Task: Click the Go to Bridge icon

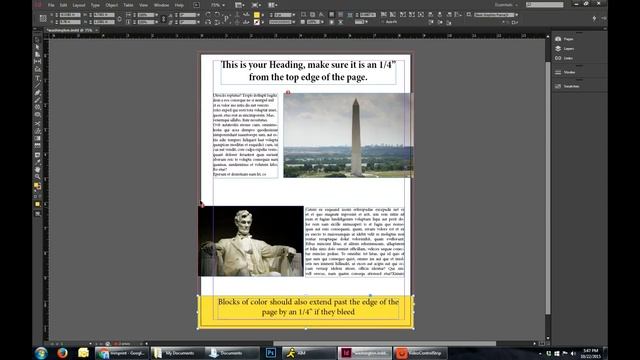Action: [x=196, y=5]
